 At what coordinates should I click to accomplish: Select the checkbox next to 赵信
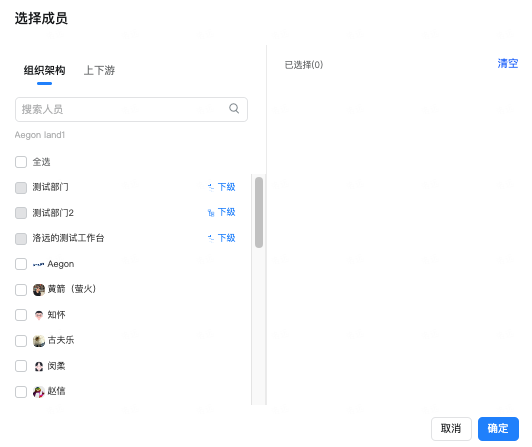(x=21, y=392)
